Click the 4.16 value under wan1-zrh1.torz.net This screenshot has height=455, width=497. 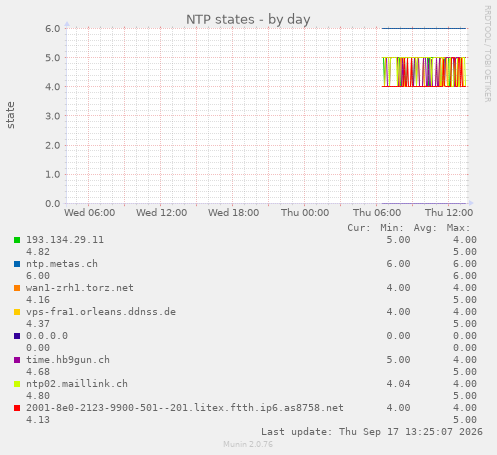[x=38, y=300]
